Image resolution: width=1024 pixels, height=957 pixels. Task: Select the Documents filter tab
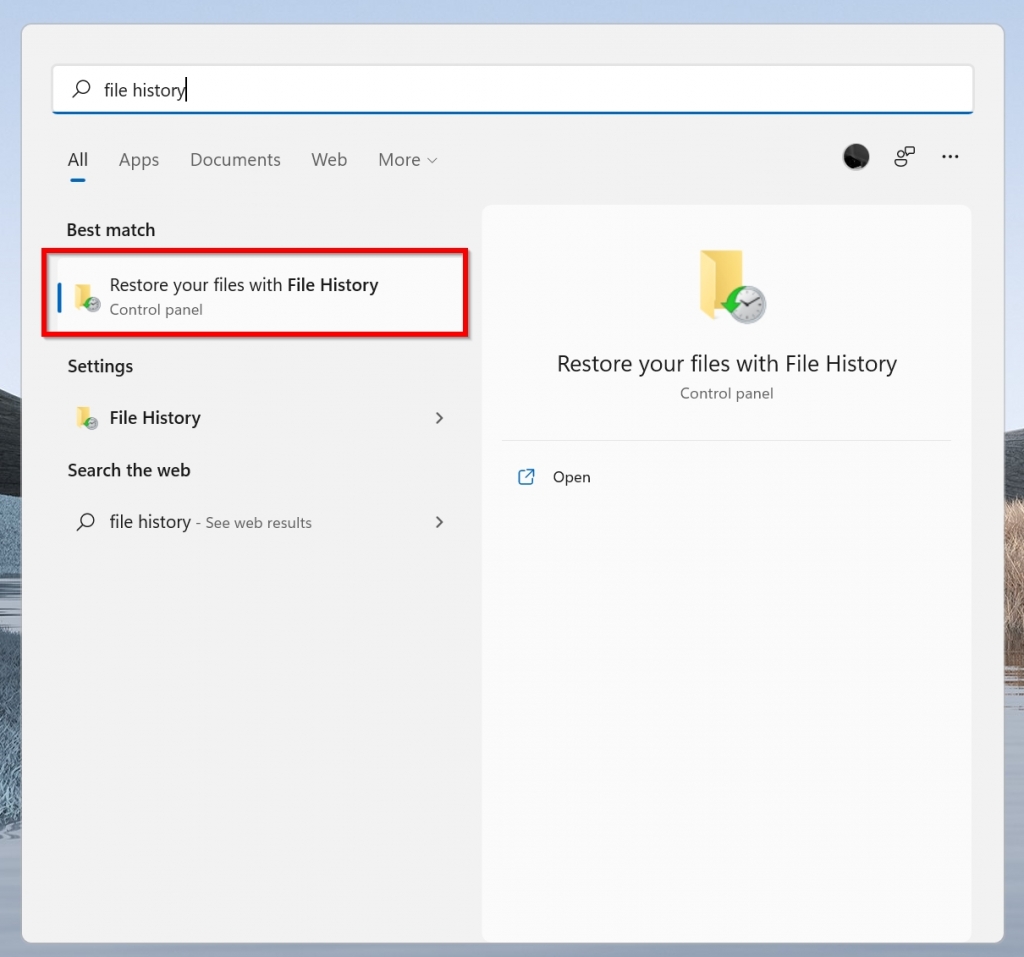pyautogui.click(x=235, y=160)
